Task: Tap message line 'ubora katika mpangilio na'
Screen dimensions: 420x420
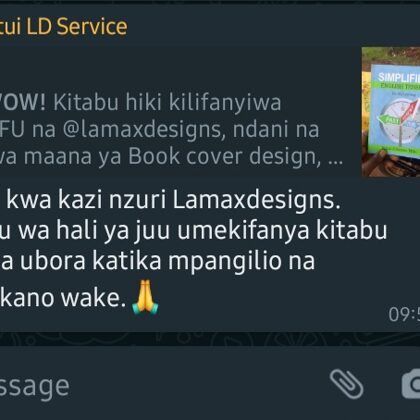Action: [x=167, y=261]
